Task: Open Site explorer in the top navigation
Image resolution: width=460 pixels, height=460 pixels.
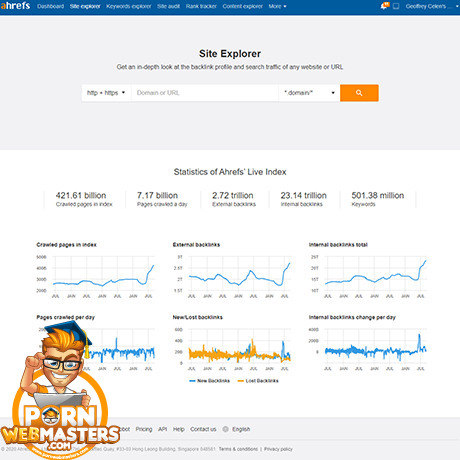Action: click(x=85, y=6)
